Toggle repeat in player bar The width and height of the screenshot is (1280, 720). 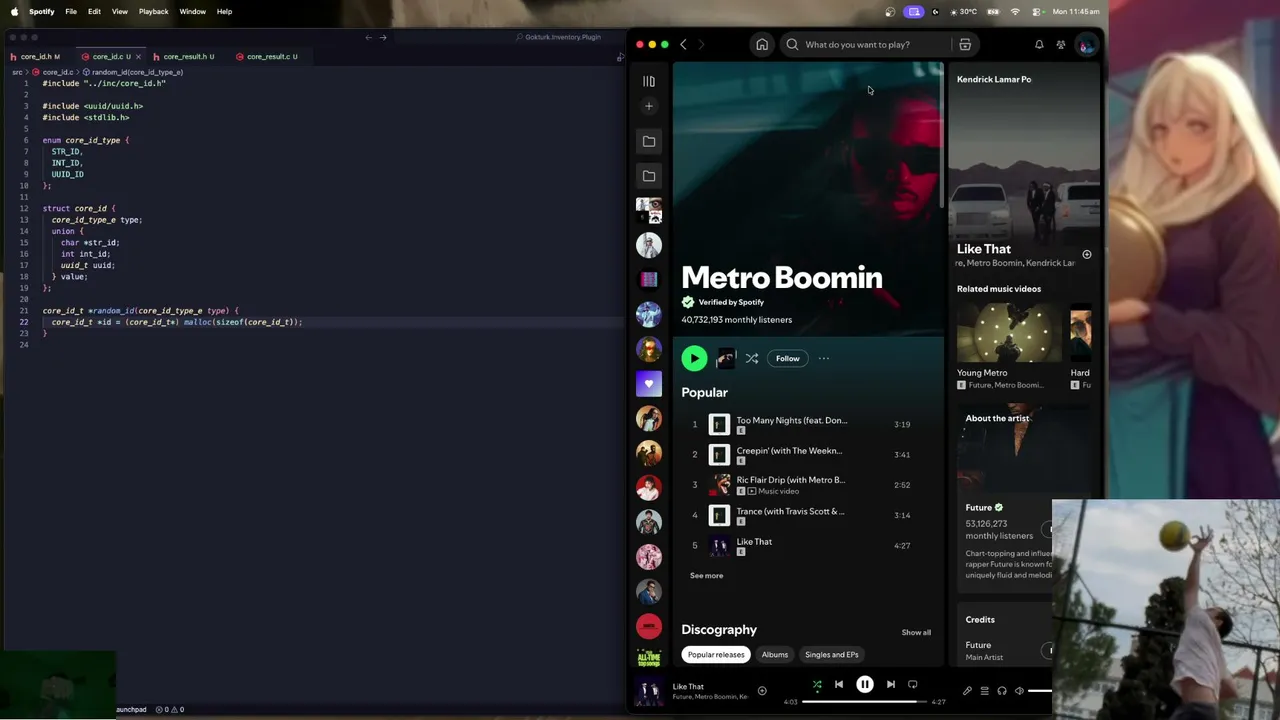(x=913, y=685)
